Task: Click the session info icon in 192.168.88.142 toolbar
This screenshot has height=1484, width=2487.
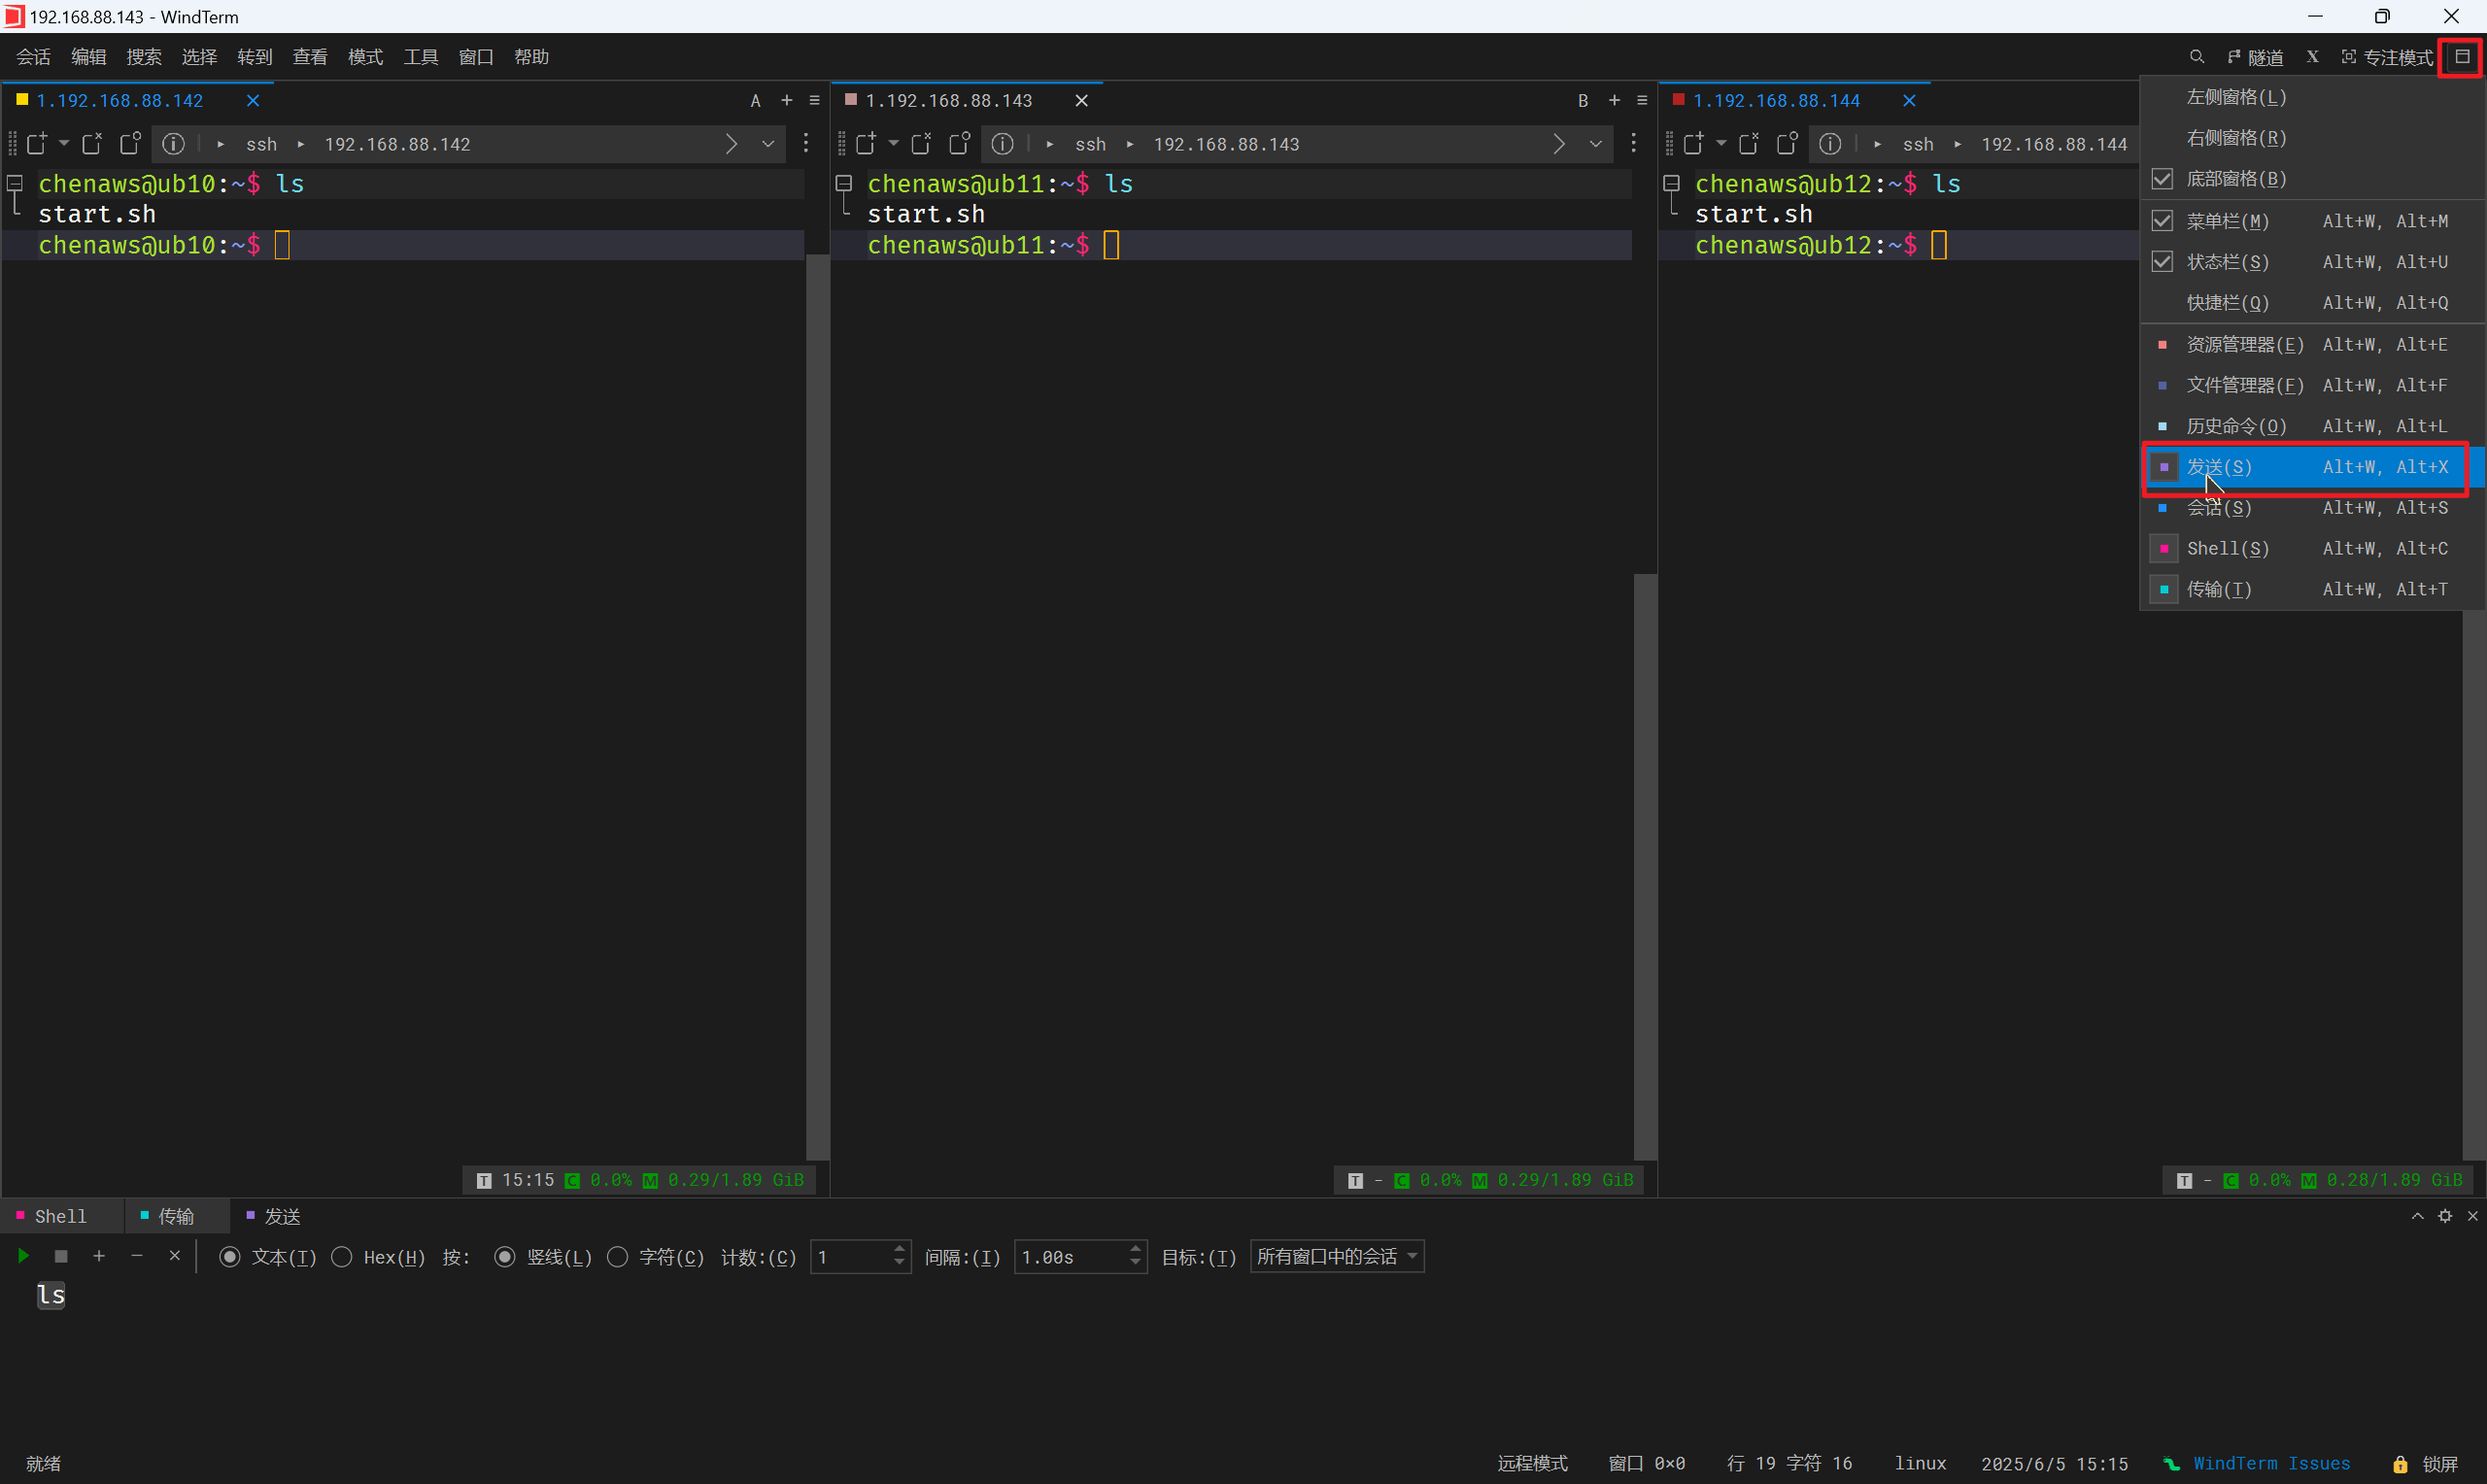Action: point(173,144)
